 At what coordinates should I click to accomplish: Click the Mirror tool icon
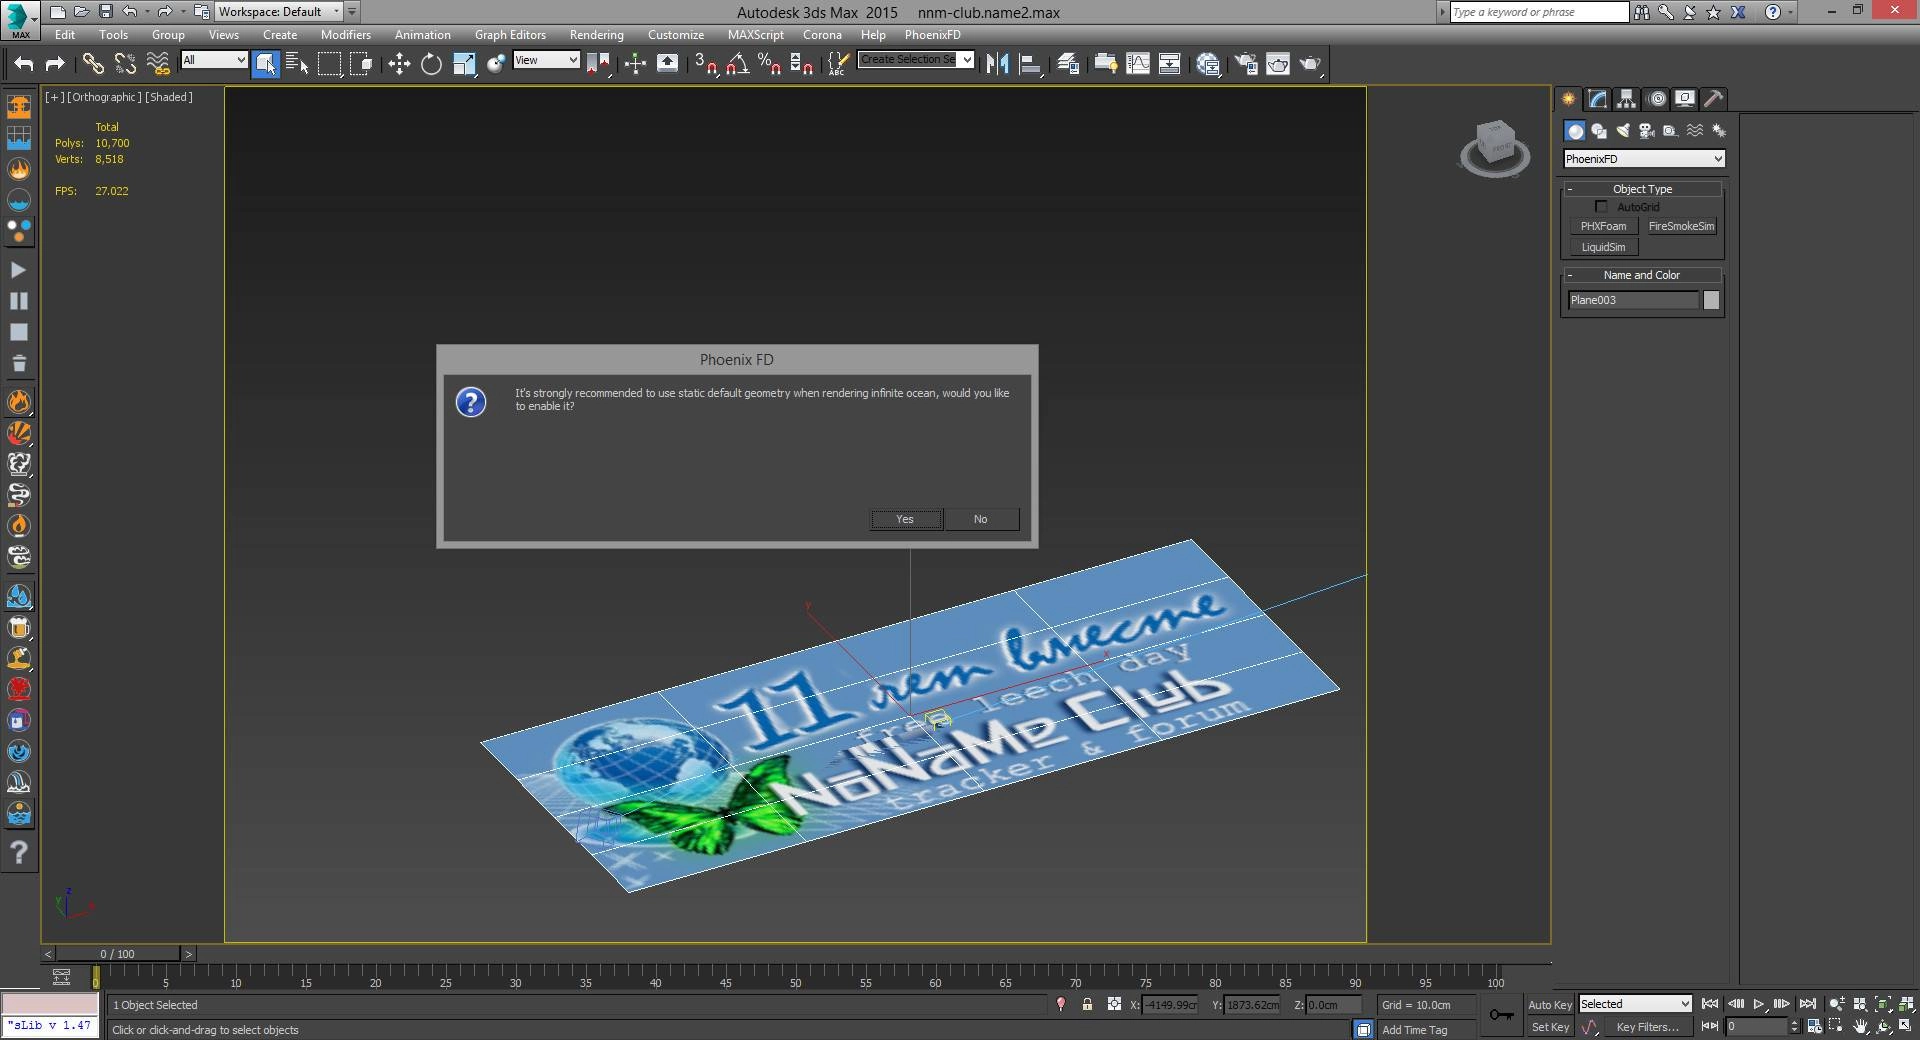tap(997, 64)
